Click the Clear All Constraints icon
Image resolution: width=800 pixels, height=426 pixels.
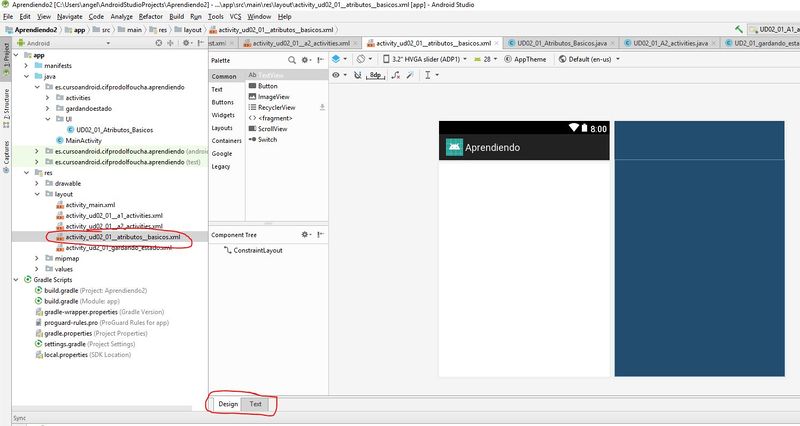pyautogui.click(x=396, y=75)
